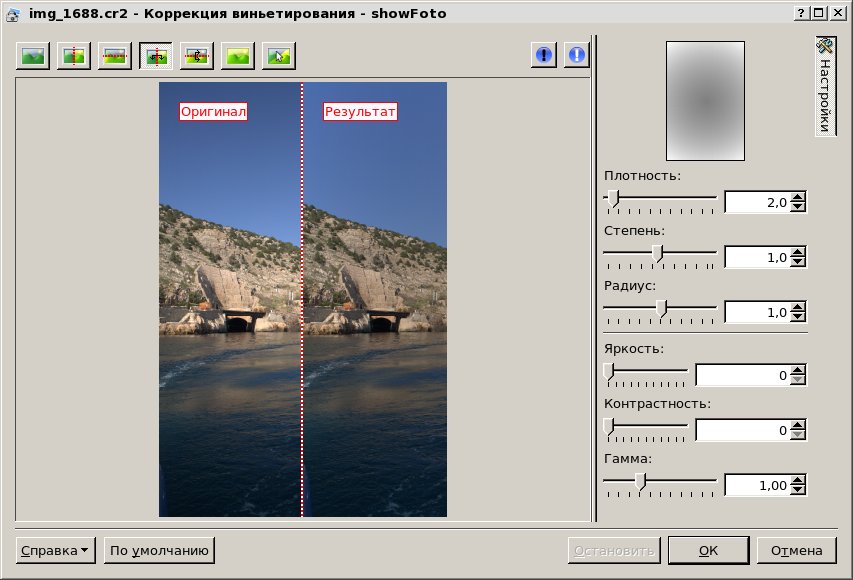Click the title bar help question-mark button
Viewport: 853px width, 580px height.
tap(801, 13)
